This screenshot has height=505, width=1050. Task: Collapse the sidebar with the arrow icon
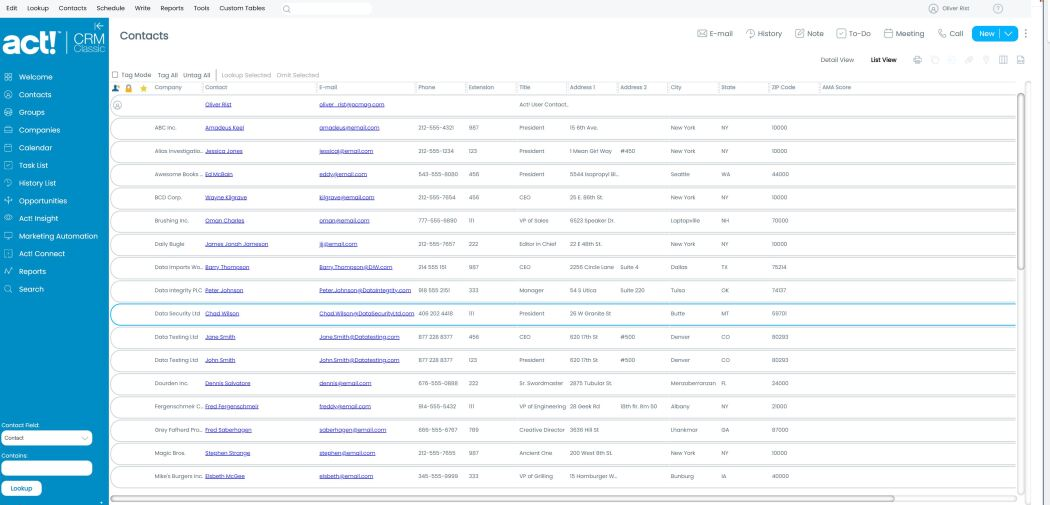point(98,25)
